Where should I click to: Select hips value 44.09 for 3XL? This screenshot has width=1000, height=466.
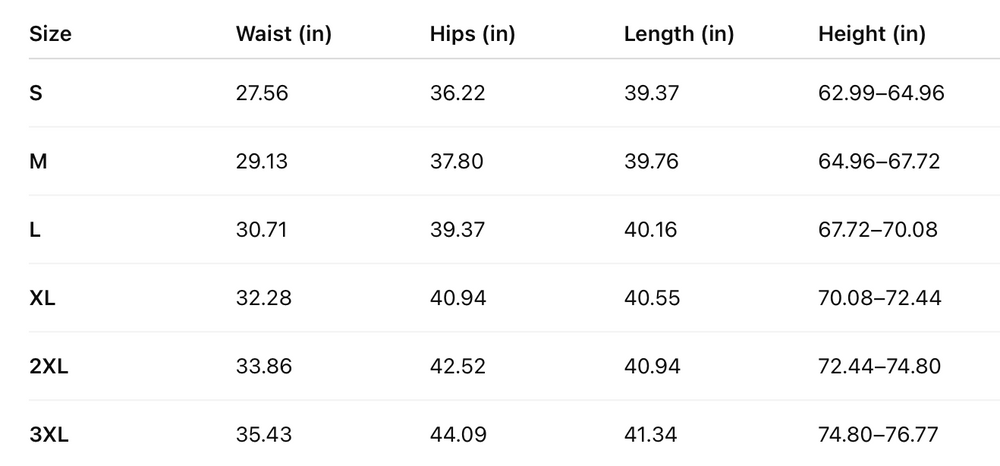(x=457, y=435)
